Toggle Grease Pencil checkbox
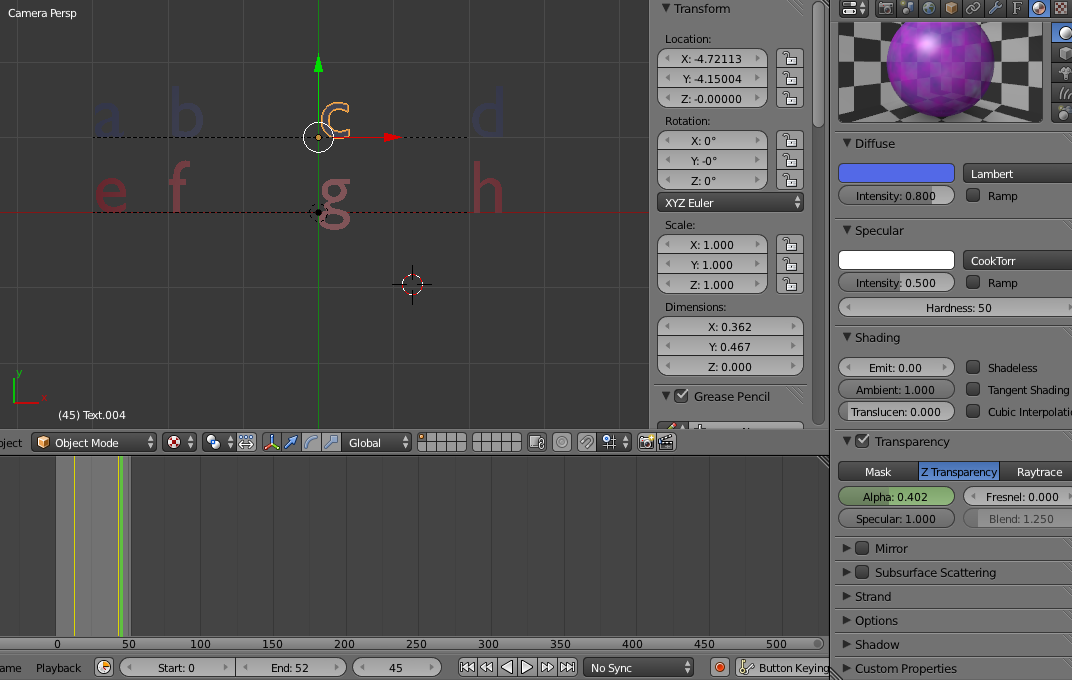The height and width of the screenshot is (680, 1072). pyautogui.click(x=682, y=396)
